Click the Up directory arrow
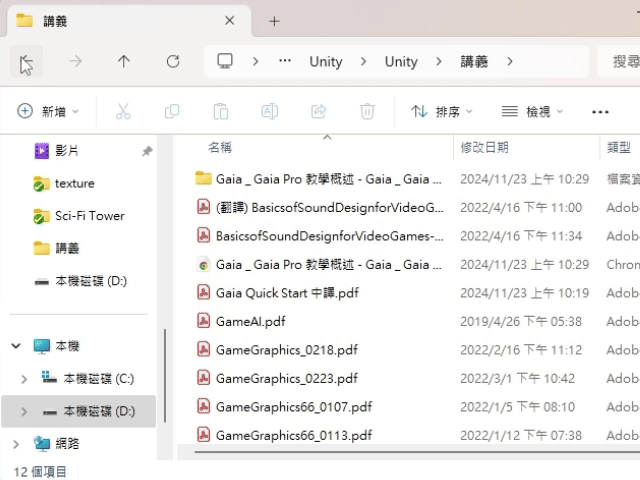 (124, 62)
